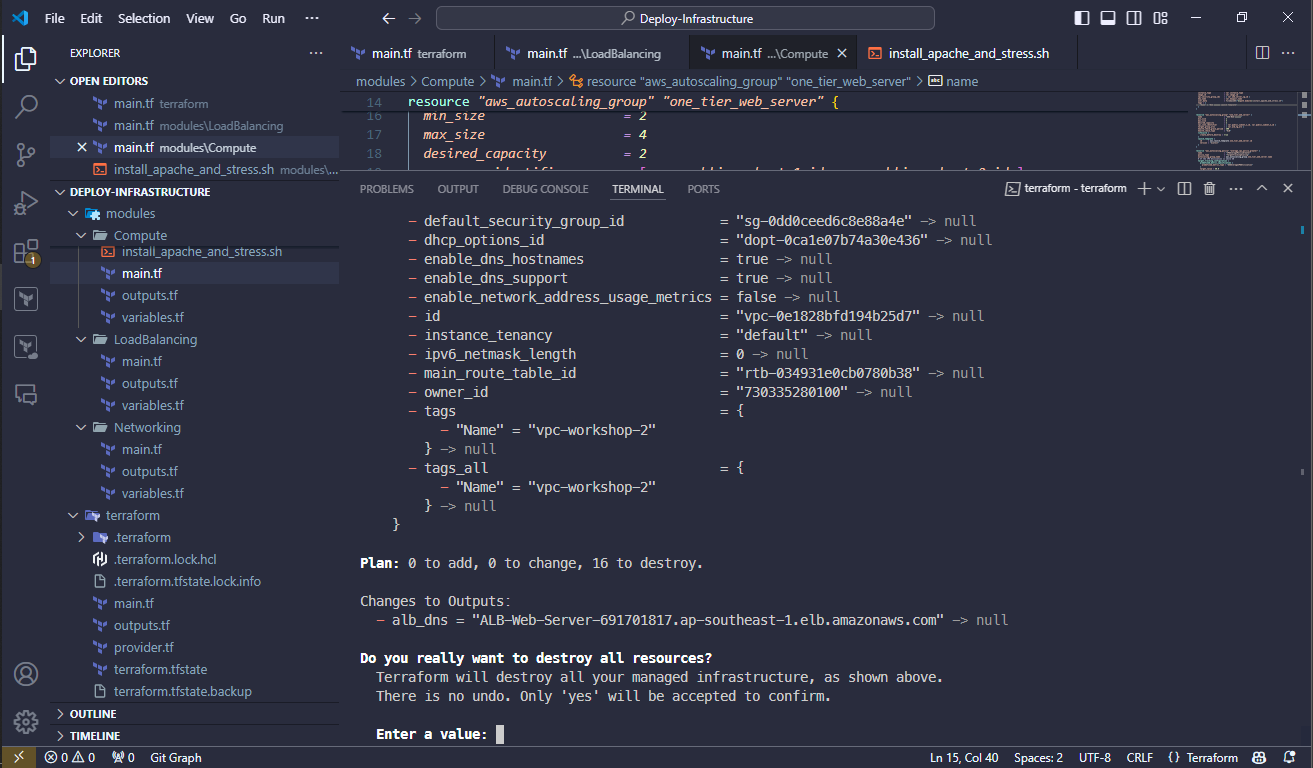Open the Accounts menu

(26, 673)
